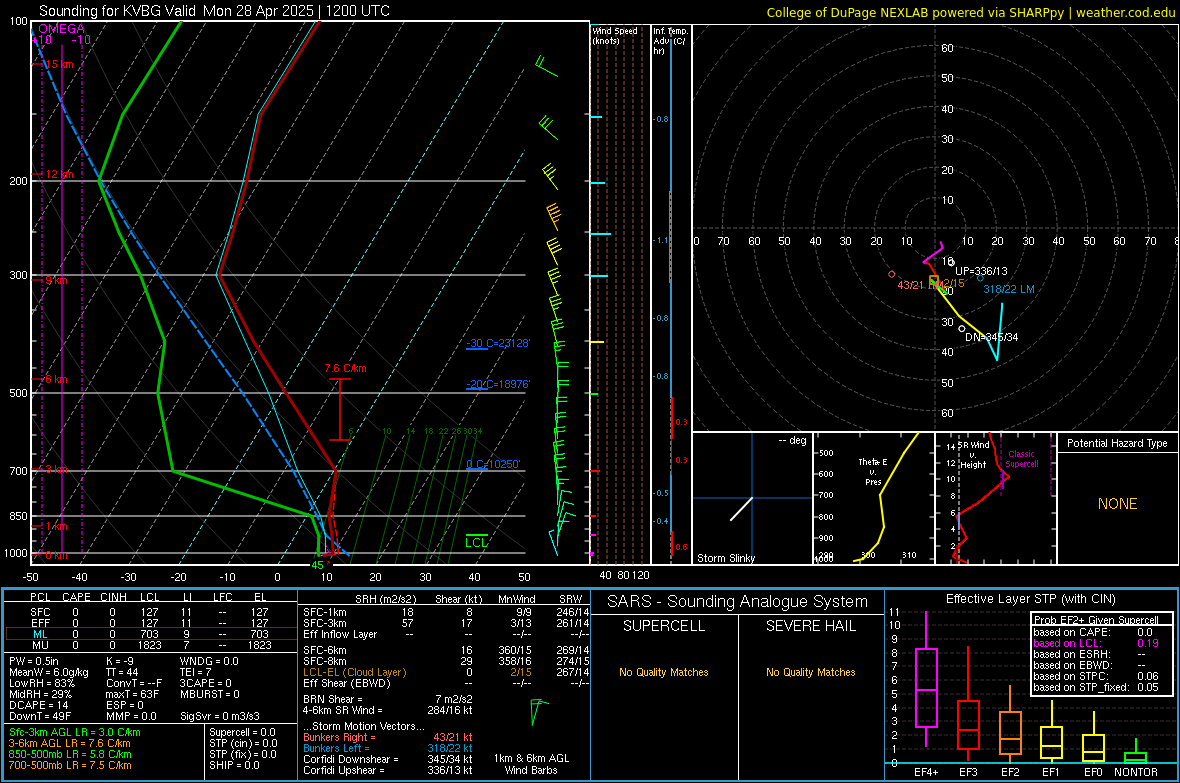Screen dimensions: 1180x783
Task: Select the EFF parcel row
Action: click(149, 623)
